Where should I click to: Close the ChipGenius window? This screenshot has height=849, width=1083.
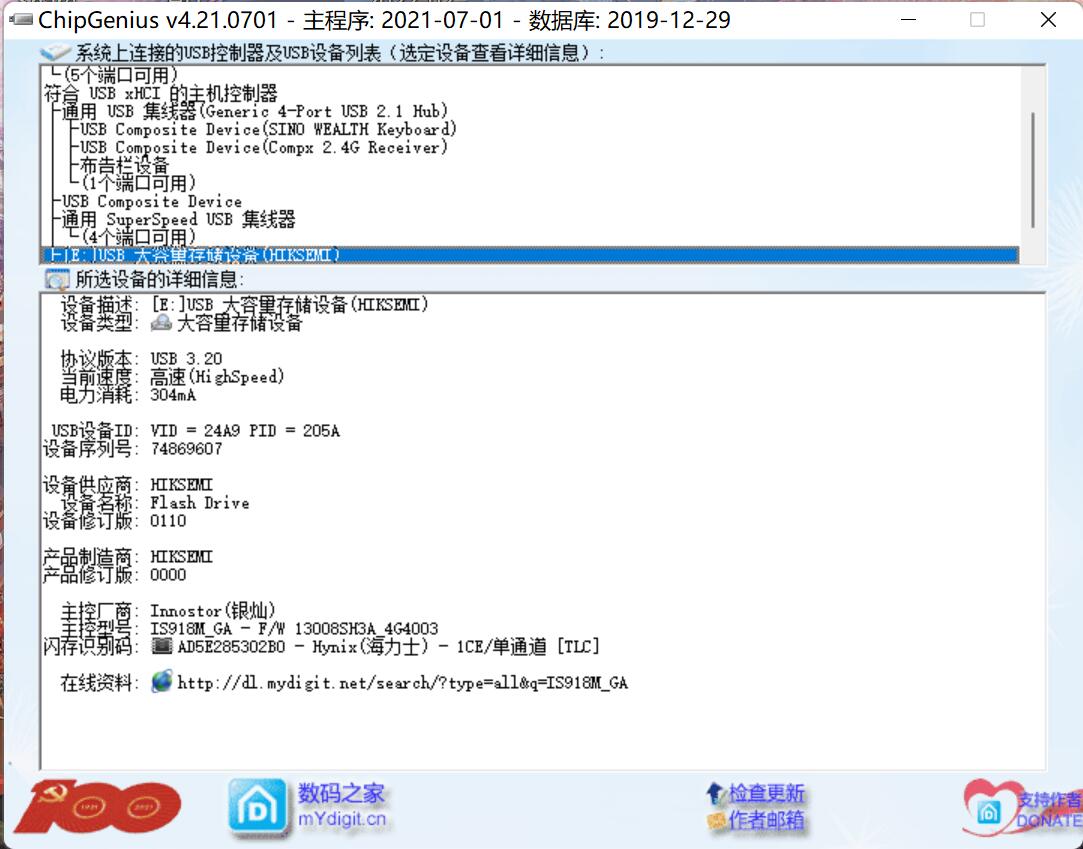(1048, 20)
